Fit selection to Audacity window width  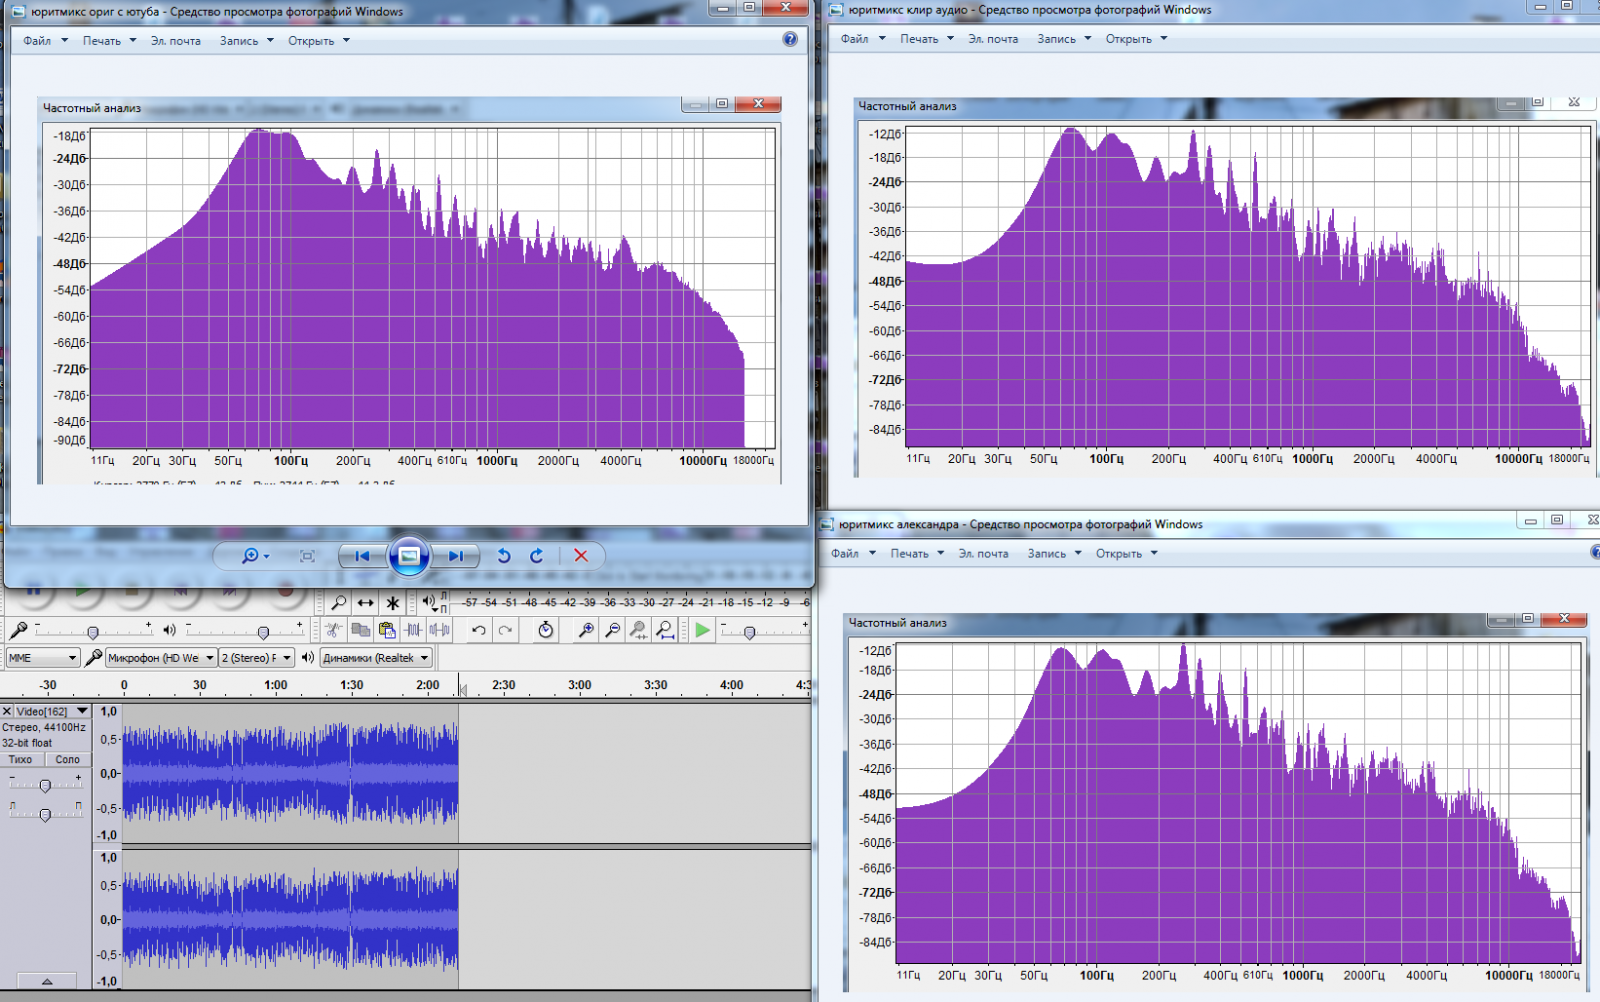point(638,630)
